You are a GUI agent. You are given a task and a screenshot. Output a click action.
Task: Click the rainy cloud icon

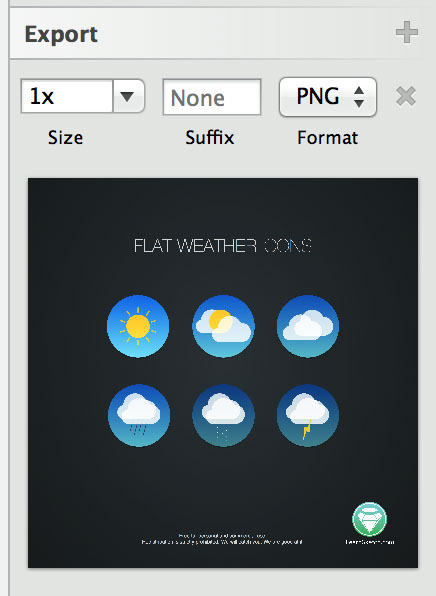[139, 415]
